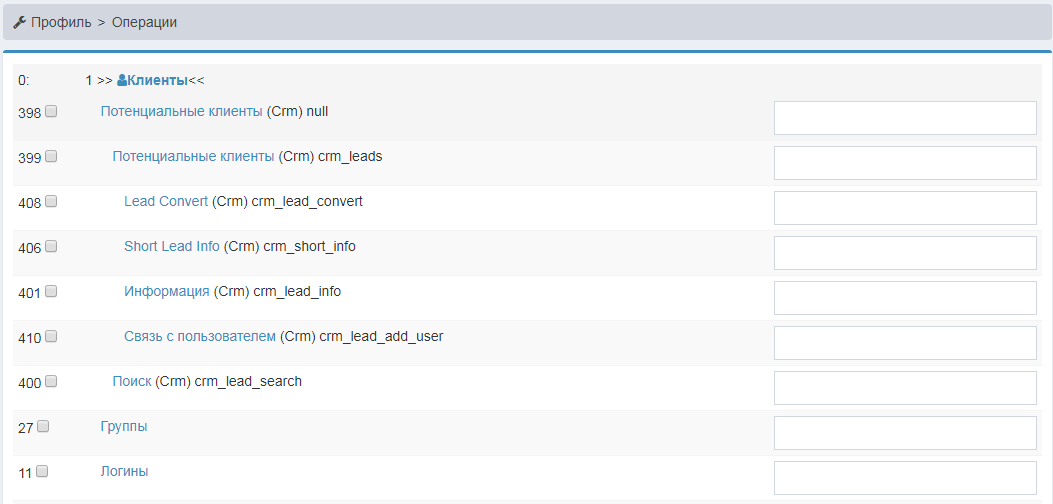Tick the checkbox next to 399
This screenshot has height=504, width=1053.
coord(51,157)
